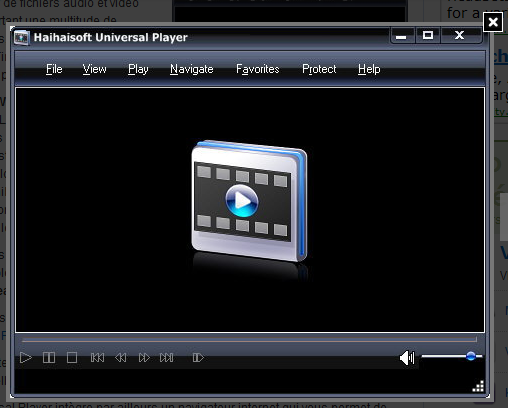Stop playback with the square Stop button
Viewport: 508px width, 408px height.
[x=72, y=358]
